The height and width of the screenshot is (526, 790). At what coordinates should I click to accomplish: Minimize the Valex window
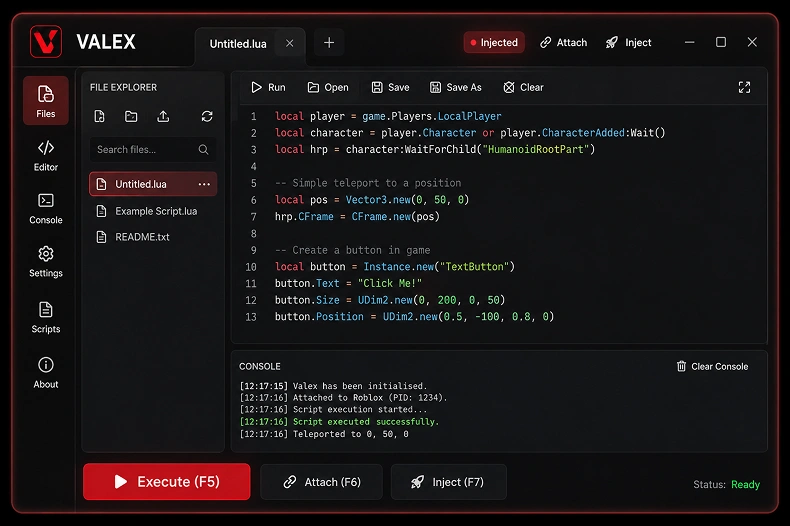pos(690,42)
